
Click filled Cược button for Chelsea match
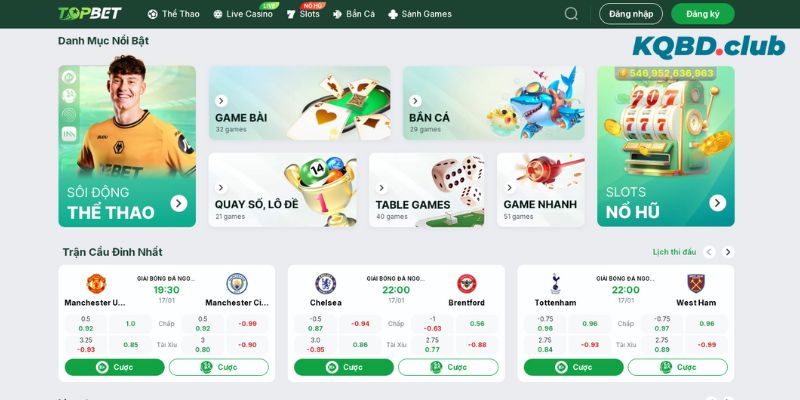point(344,367)
